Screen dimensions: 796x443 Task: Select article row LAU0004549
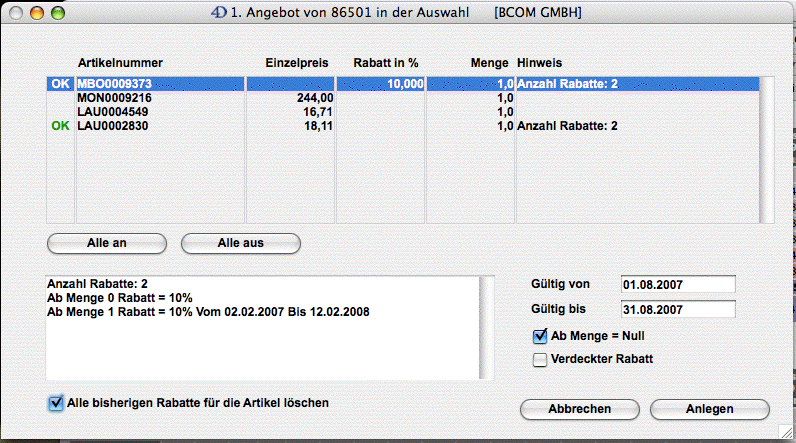160,113
